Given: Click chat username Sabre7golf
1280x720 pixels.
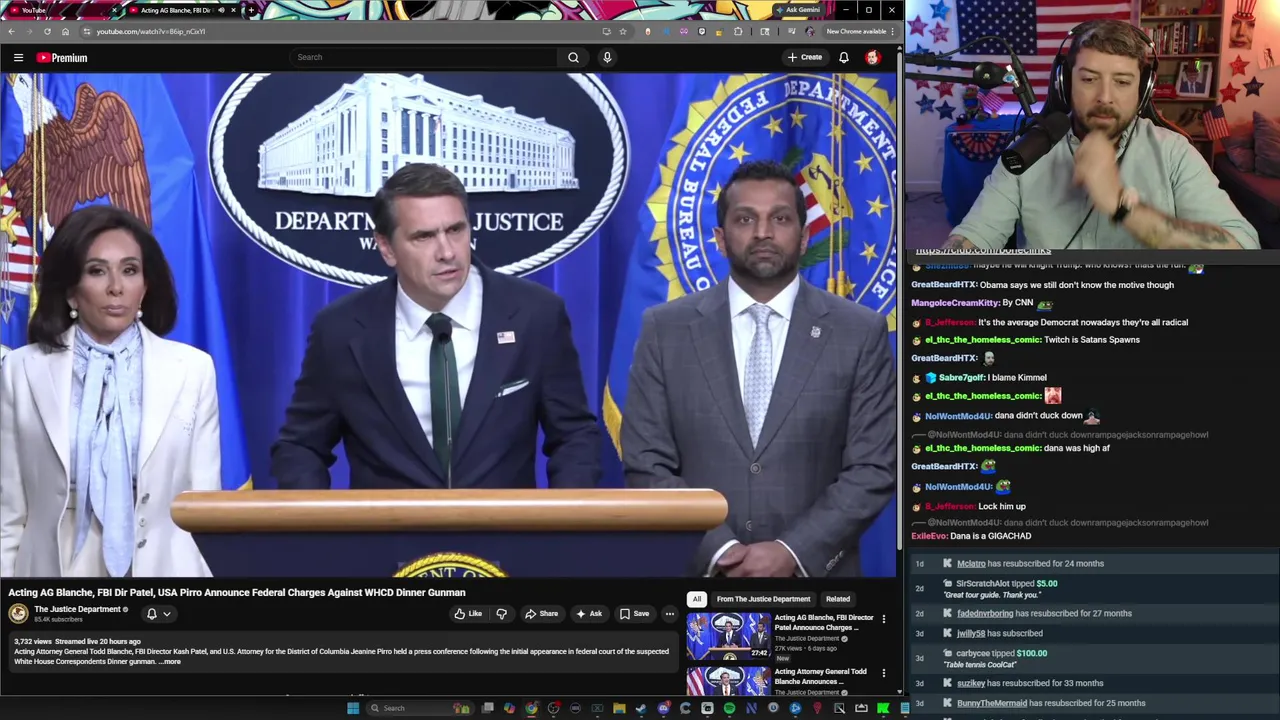Looking at the screenshot, I should pyautogui.click(x=963, y=377).
